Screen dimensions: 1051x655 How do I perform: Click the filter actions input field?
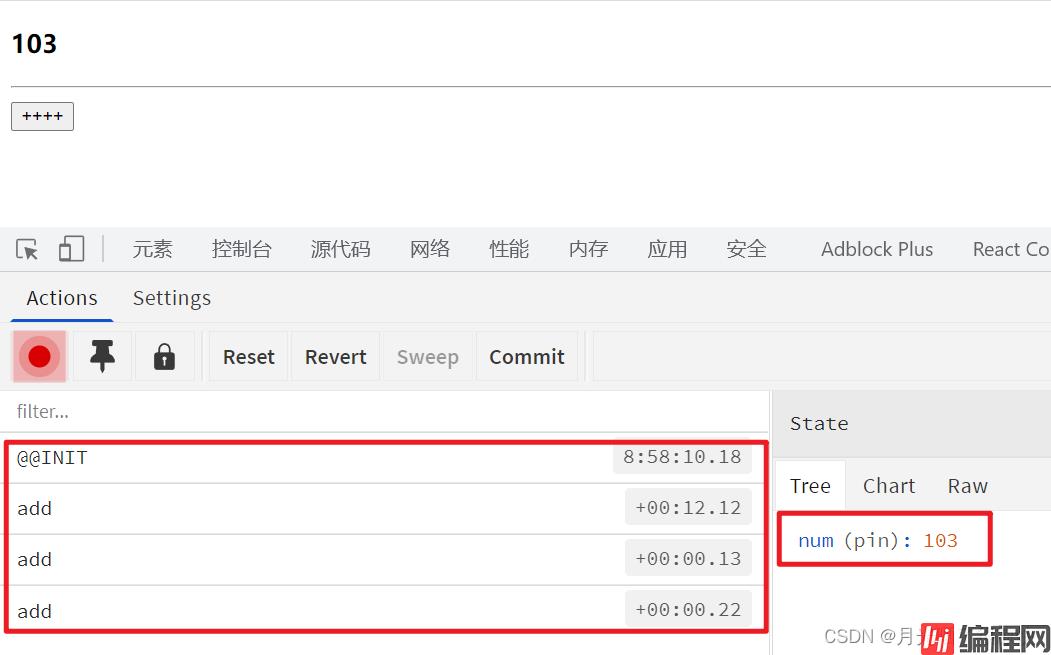(380, 411)
